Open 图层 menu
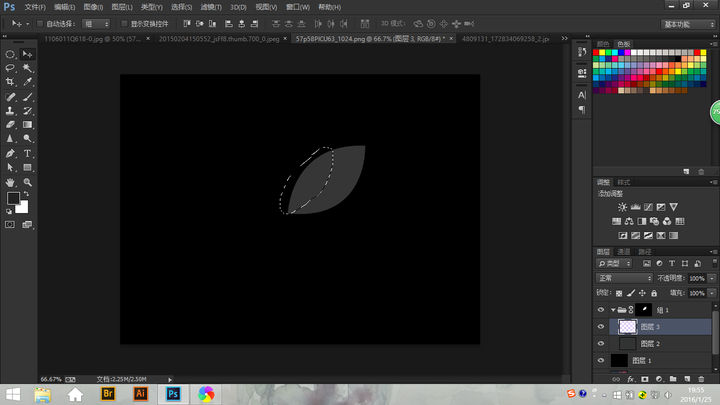 tap(122, 7)
